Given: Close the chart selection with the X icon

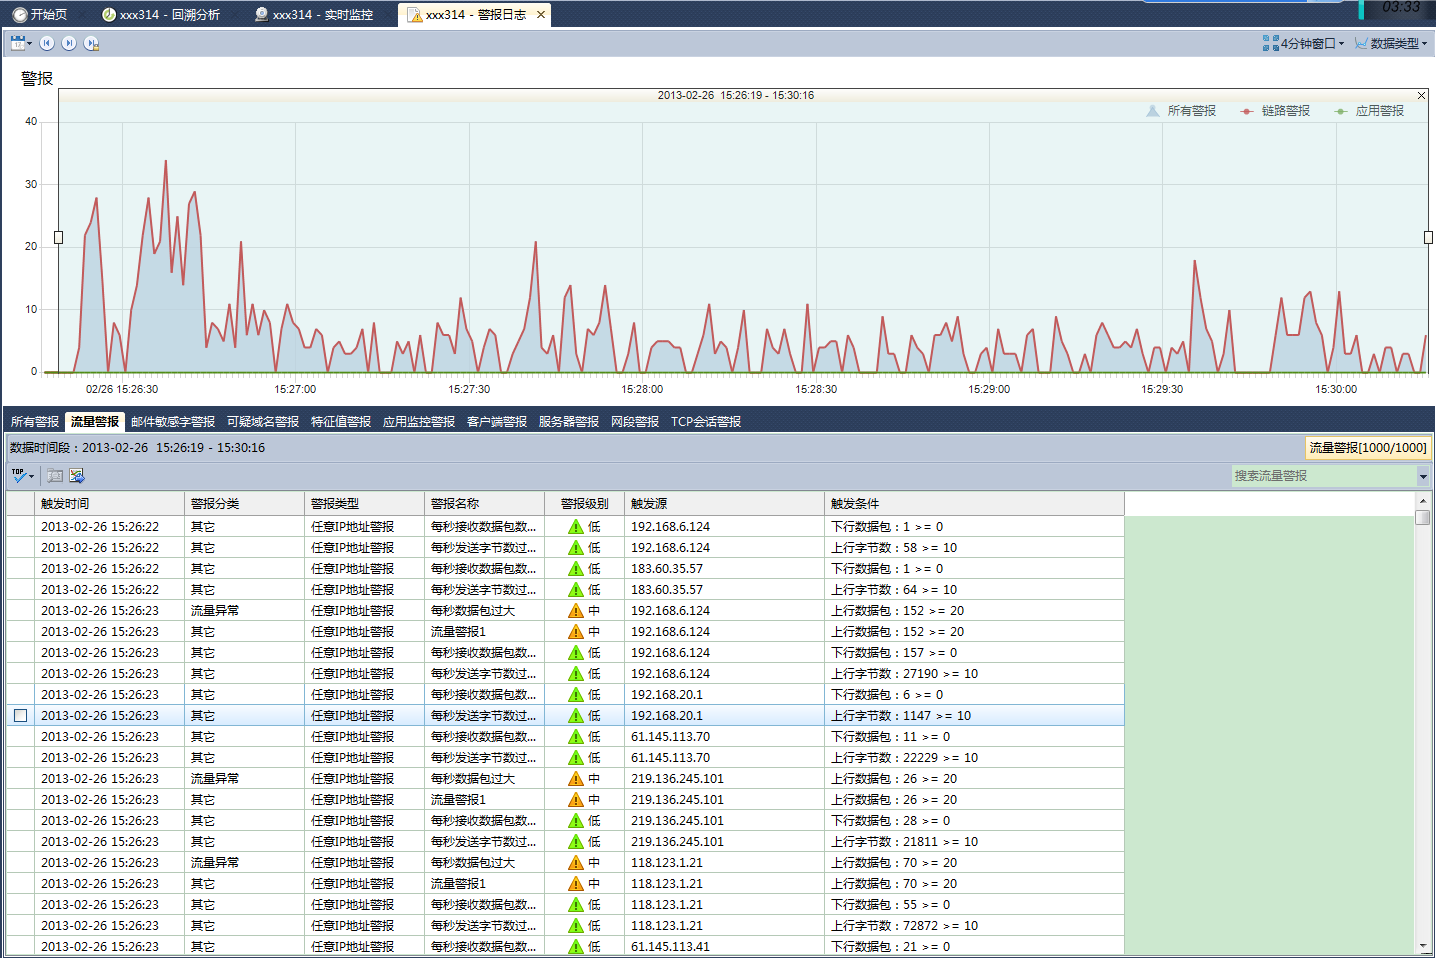Looking at the screenshot, I should (x=1421, y=96).
